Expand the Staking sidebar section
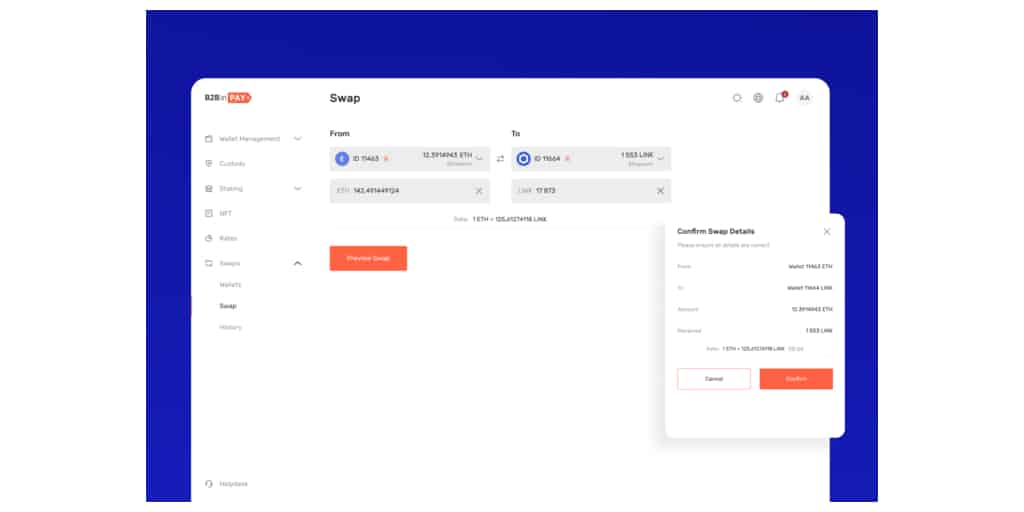This screenshot has width=1024, height=512. tap(297, 189)
